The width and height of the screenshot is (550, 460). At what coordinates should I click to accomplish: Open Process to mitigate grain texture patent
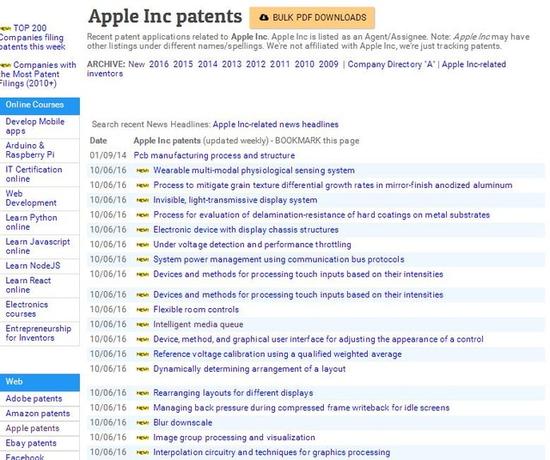click(333, 185)
